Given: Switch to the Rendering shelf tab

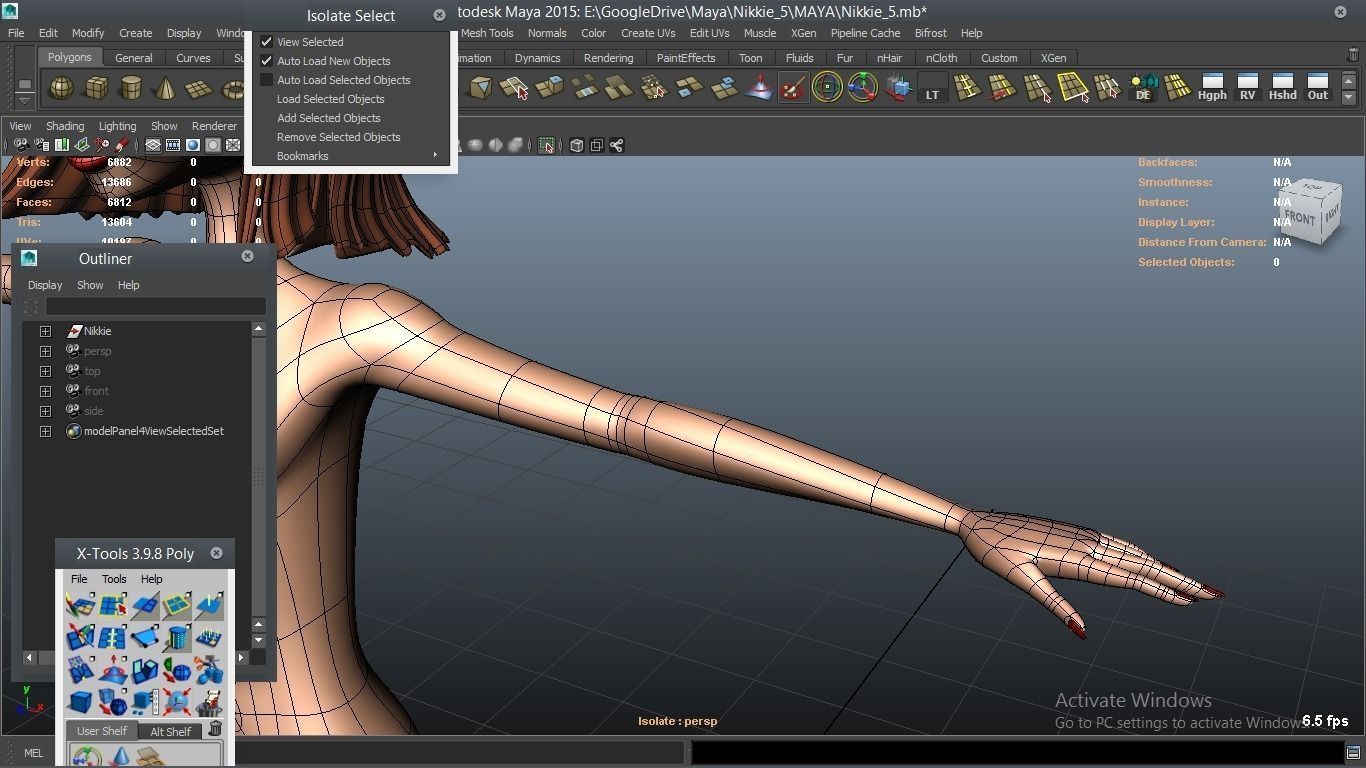Looking at the screenshot, I should (x=608, y=58).
